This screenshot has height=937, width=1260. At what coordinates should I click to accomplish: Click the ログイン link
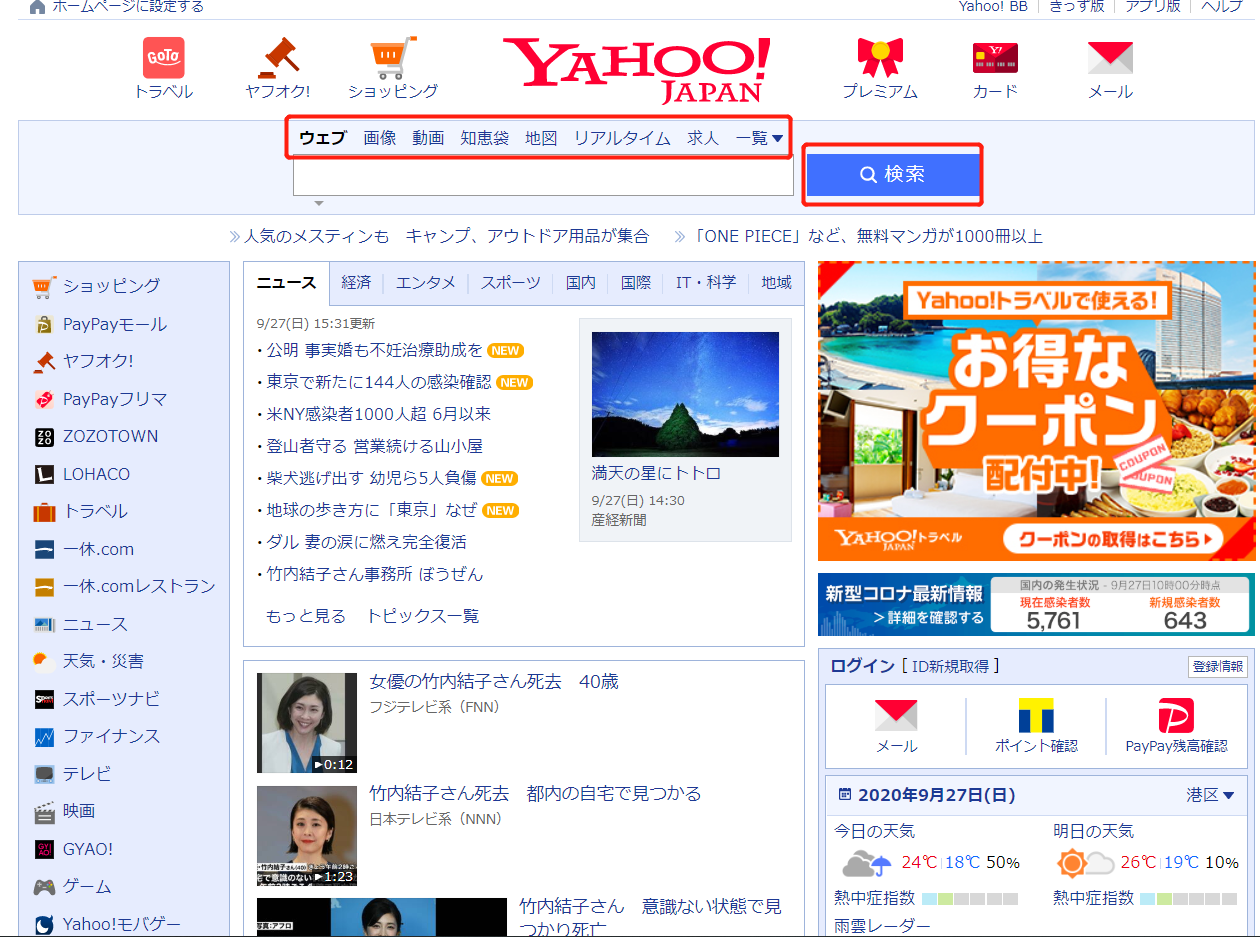click(862, 666)
